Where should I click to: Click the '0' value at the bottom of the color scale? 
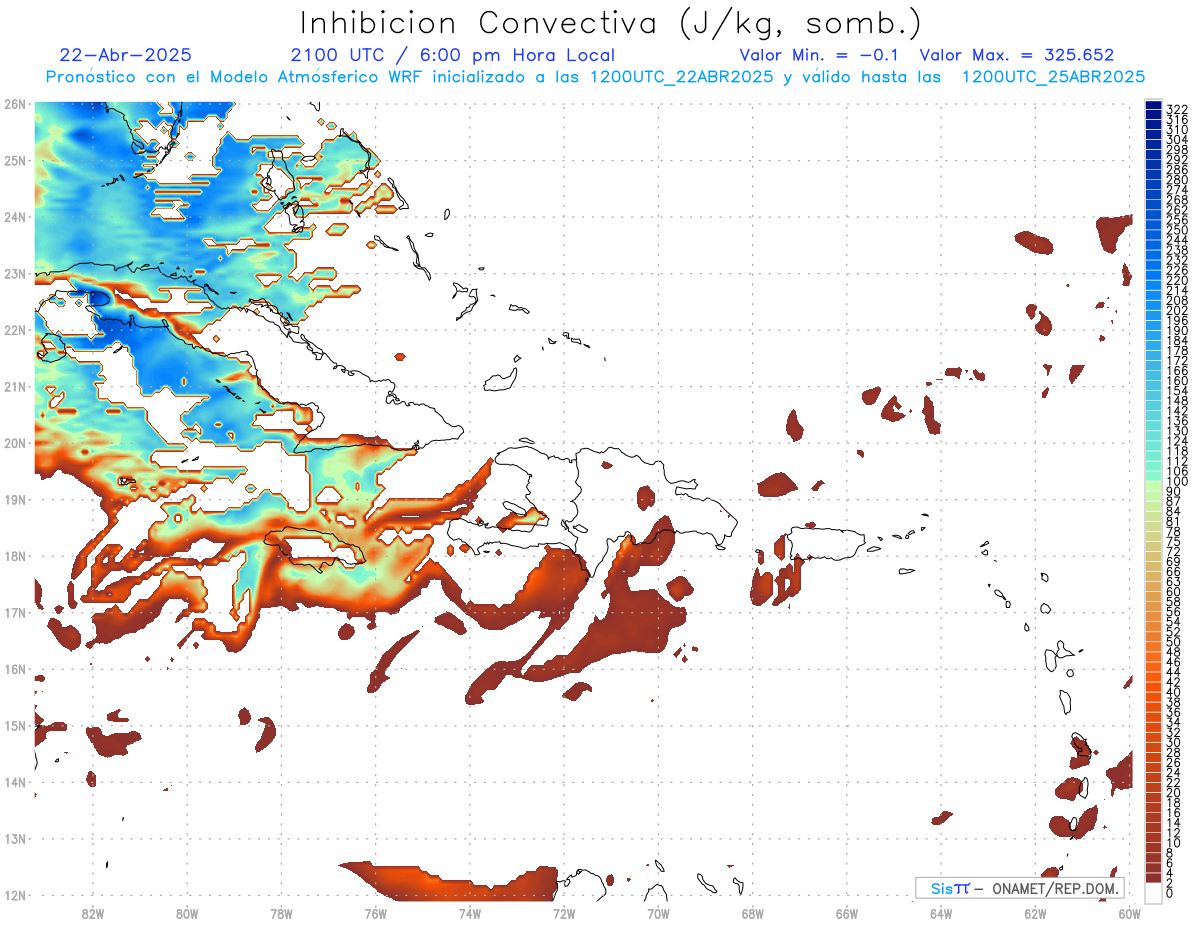[x=1170, y=893]
